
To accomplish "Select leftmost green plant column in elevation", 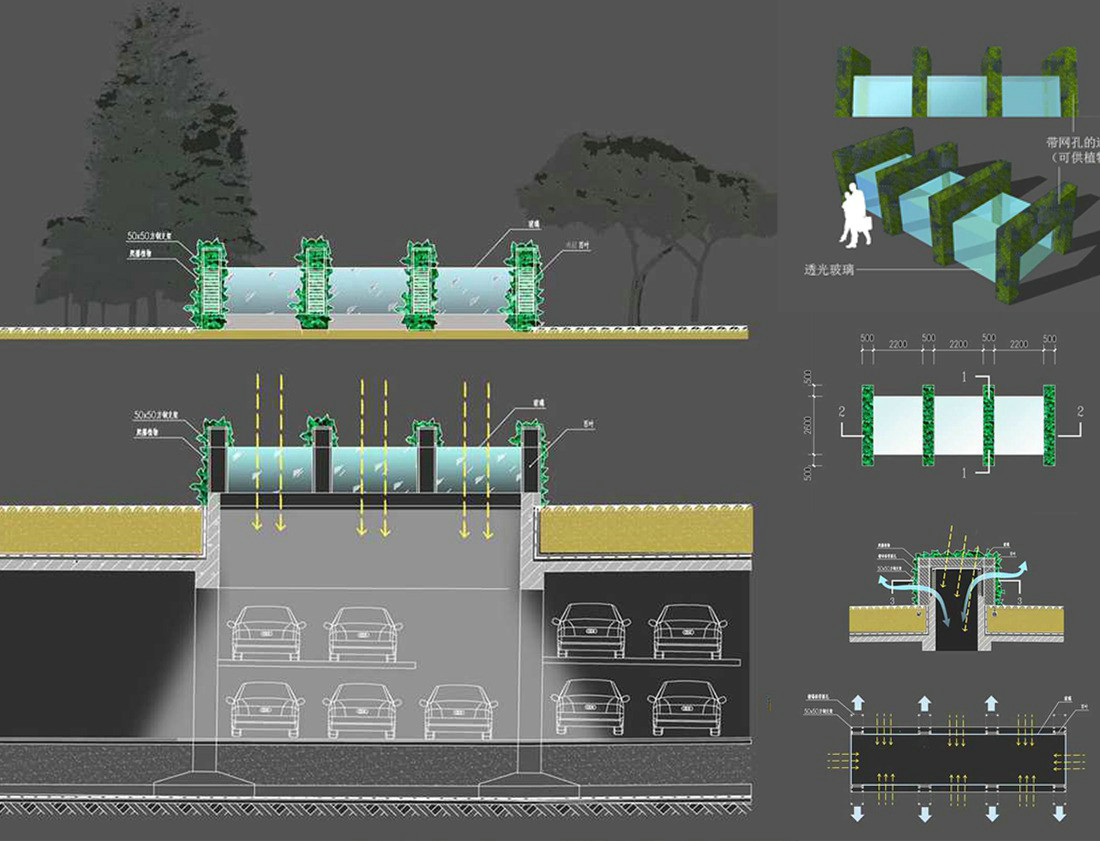I will tap(211, 283).
